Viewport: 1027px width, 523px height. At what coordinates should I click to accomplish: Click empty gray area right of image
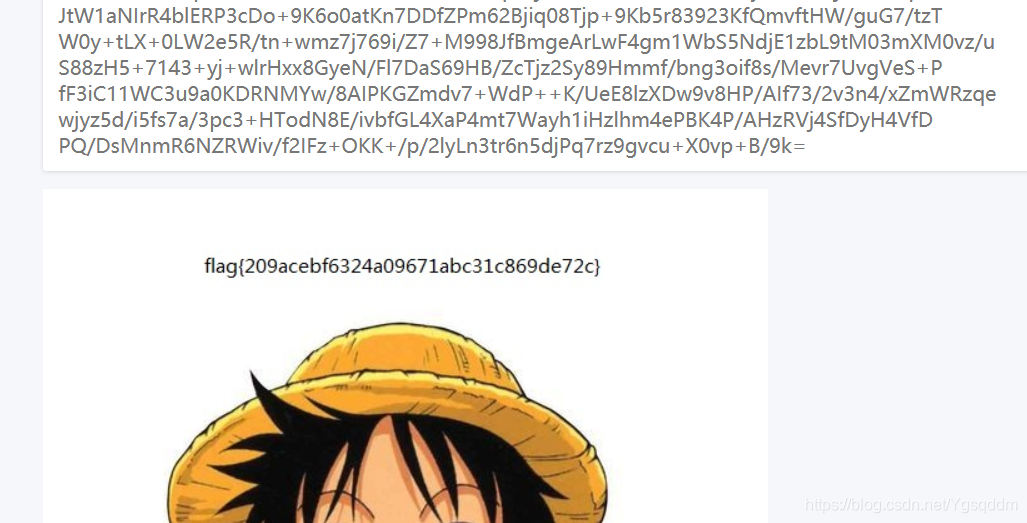(x=897, y=327)
